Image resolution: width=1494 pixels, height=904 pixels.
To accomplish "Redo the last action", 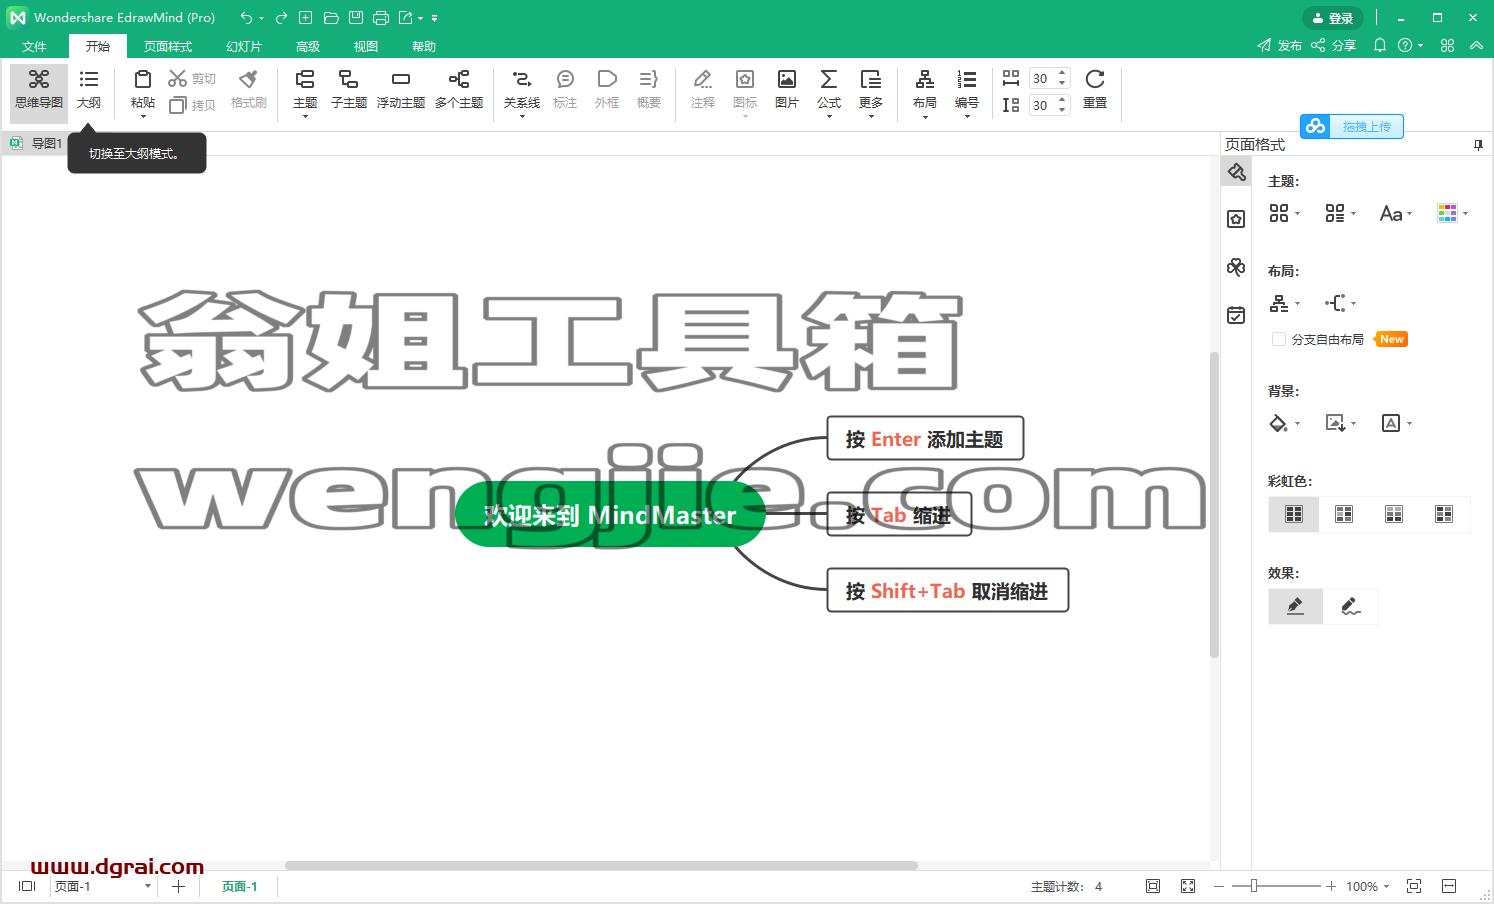I will click(282, 18).
